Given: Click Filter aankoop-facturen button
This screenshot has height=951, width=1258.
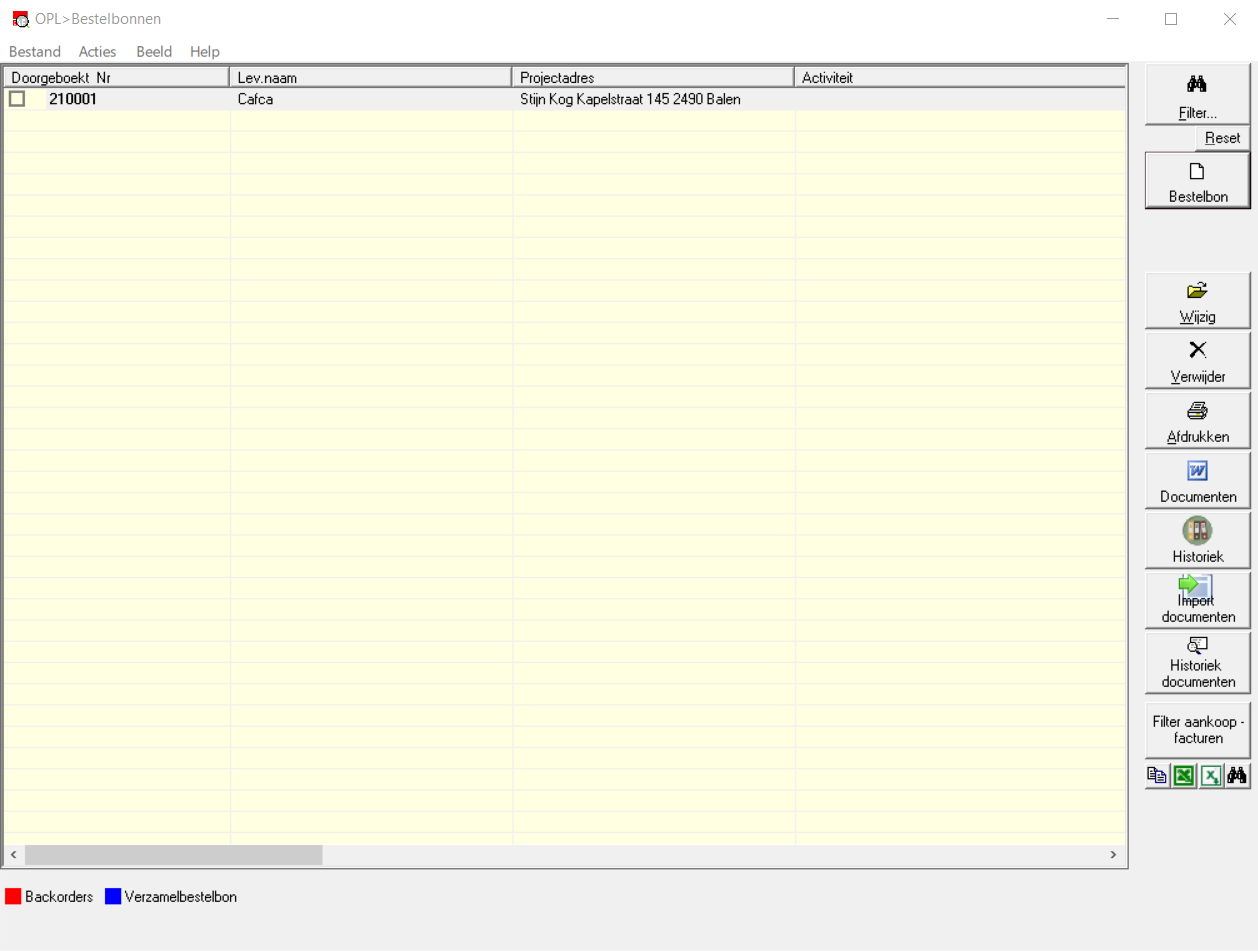Looking at the screenshot, I should 1197,730.
